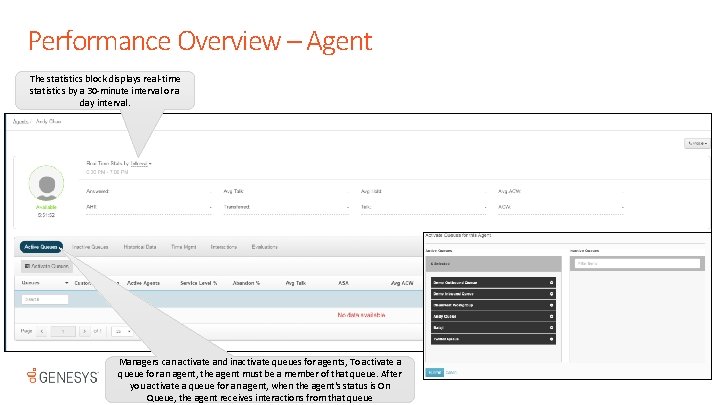Click the remove icon on the last active queue row

click(551, 339)
